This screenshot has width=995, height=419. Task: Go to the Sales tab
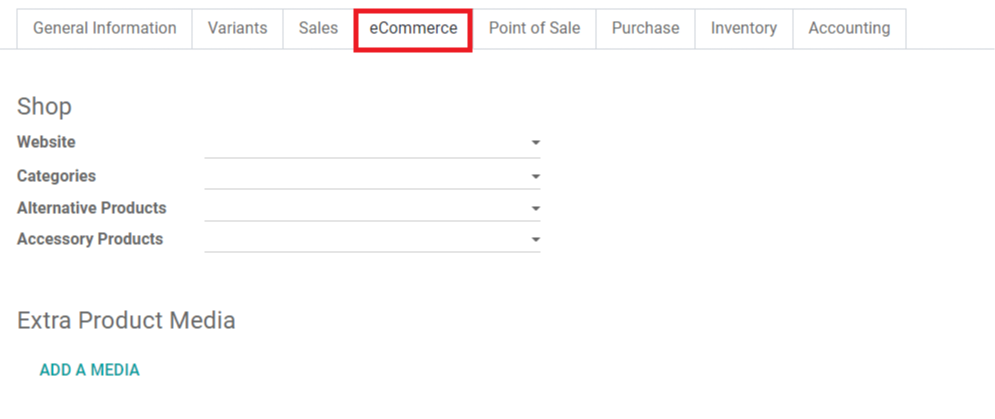pyautogui.click(x=318, y=29)
